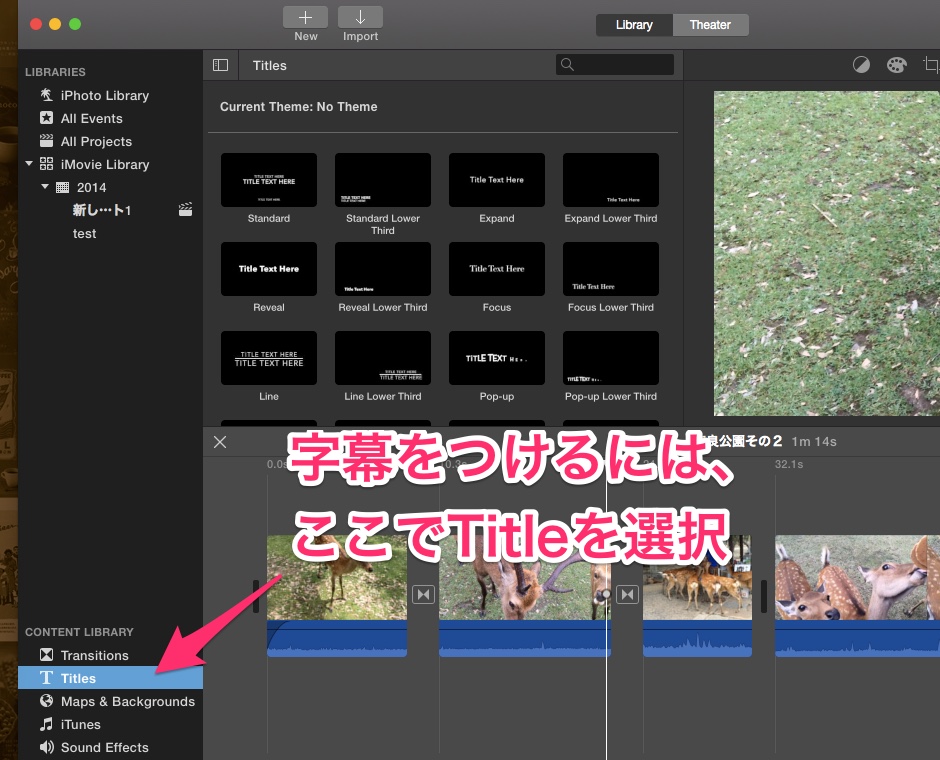Select the Library tab at the top
The image size is (940, 760).
(634, 24)
